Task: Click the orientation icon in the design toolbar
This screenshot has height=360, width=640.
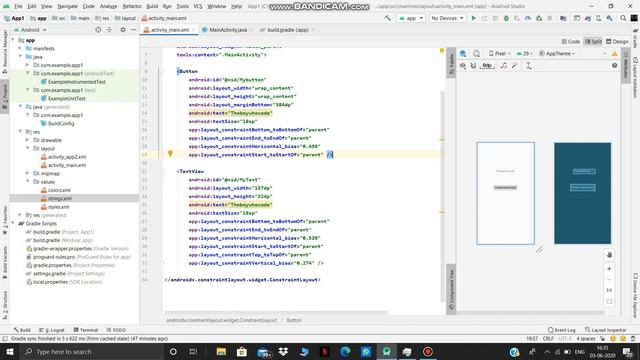Action: [476, 53]
